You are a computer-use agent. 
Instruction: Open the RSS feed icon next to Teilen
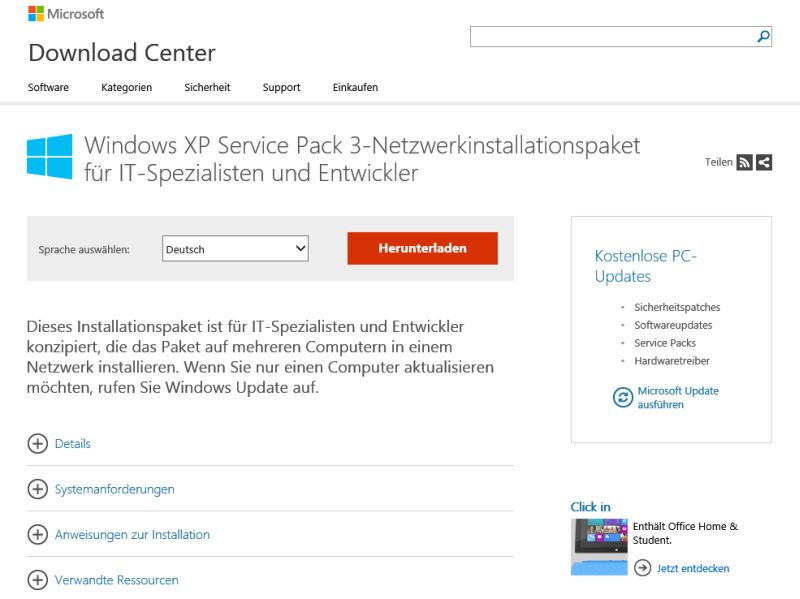pyautogui.click(x=744, y=162)
